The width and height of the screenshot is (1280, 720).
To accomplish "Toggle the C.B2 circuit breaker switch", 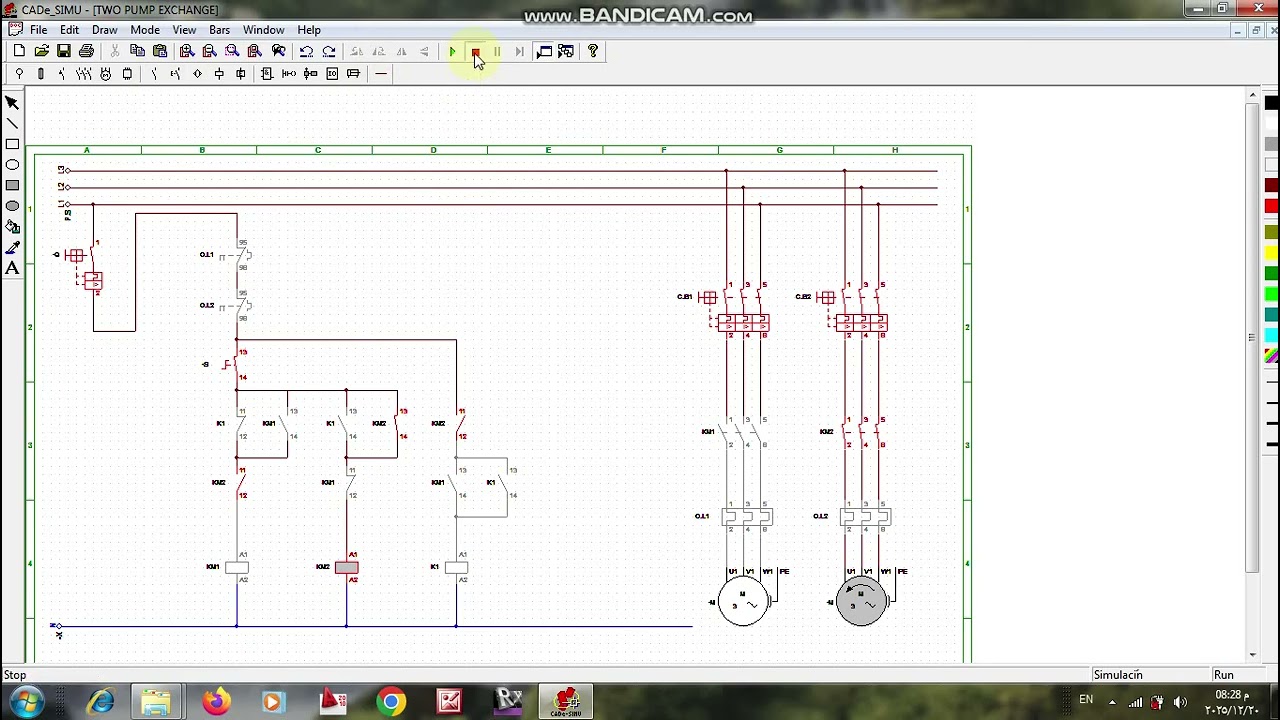I will 826,297.
